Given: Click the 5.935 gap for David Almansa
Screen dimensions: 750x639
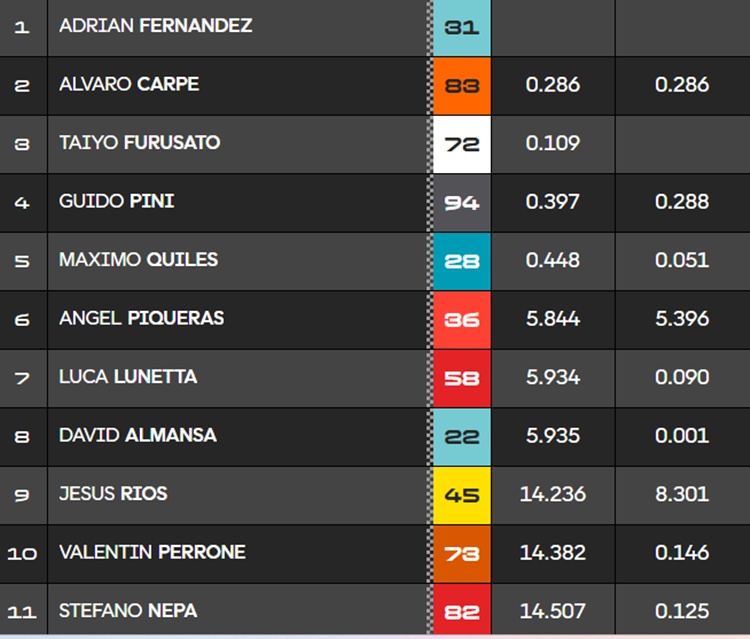Looking at the screenshot, I should 553,436.
